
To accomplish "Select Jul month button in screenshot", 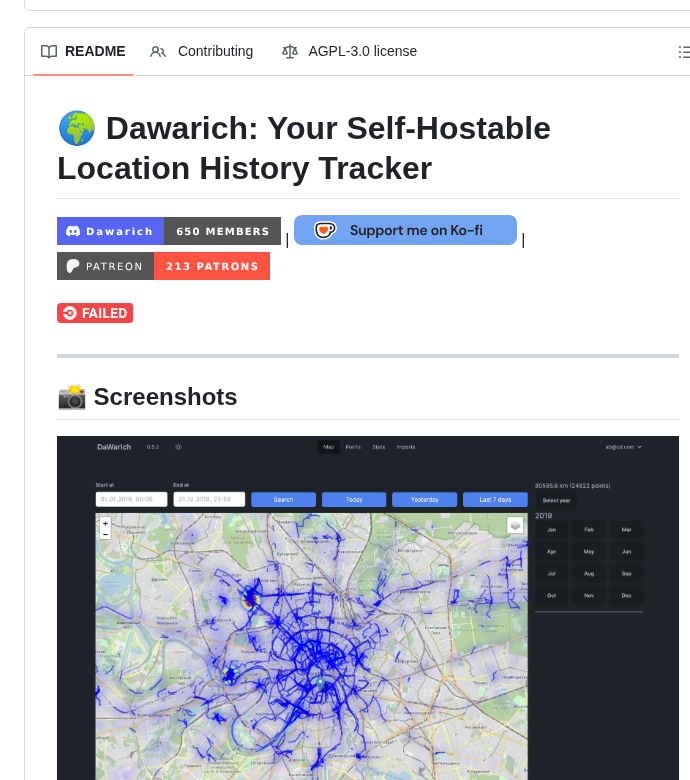I will click(552, 574).
